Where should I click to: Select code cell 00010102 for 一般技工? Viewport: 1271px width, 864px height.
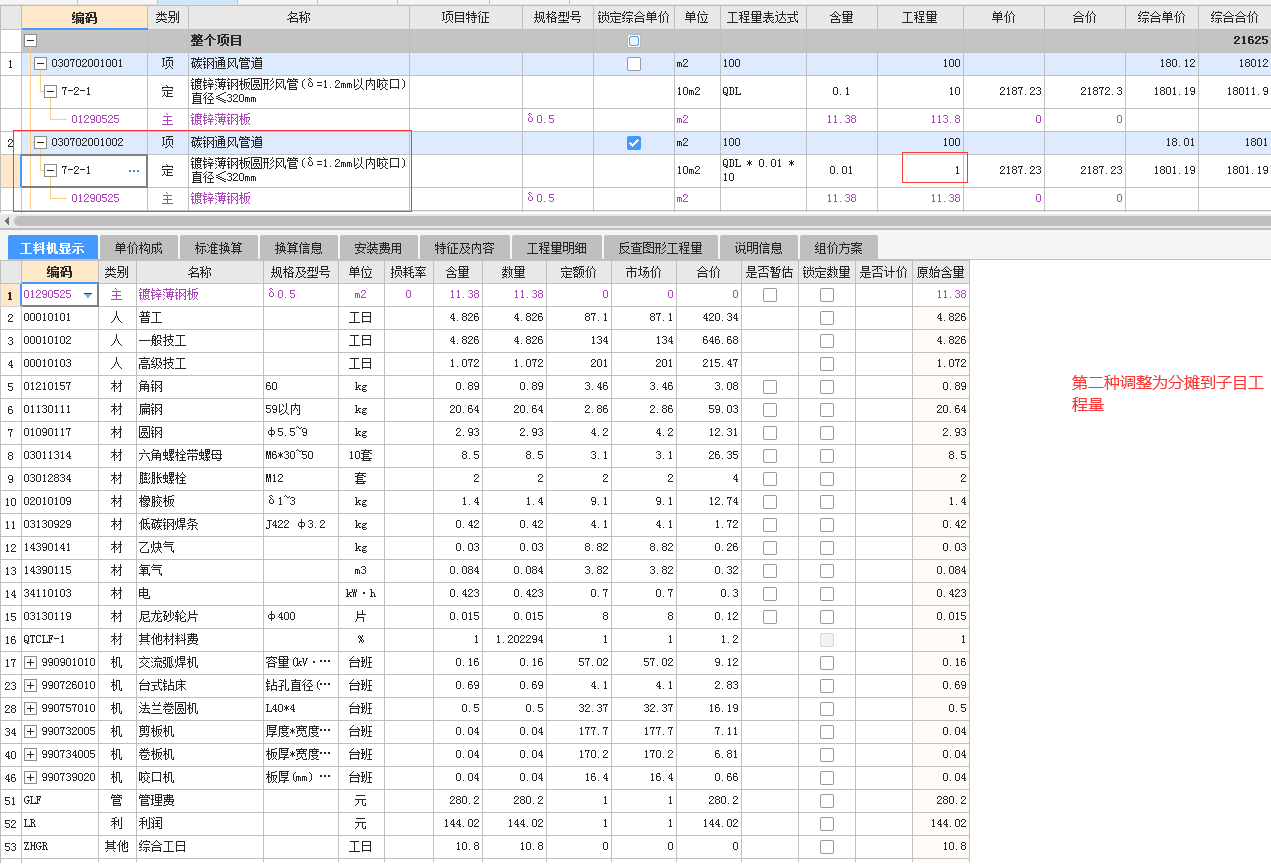point(60,341)
